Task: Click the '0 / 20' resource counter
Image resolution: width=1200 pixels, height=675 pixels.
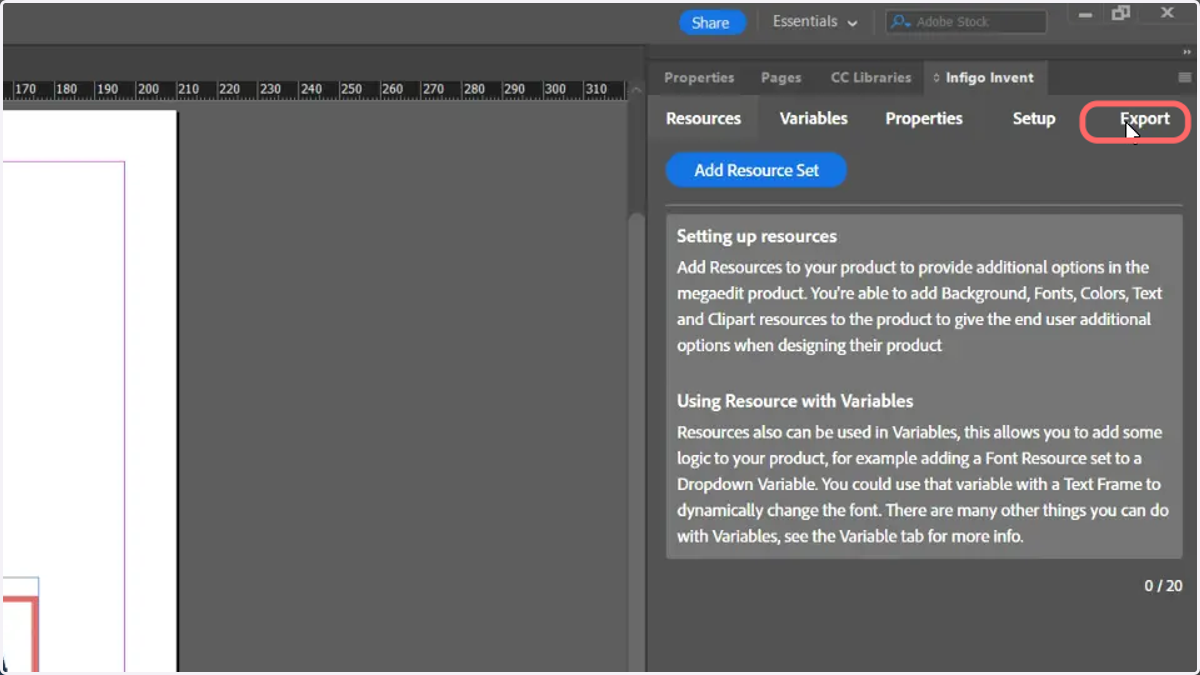Action: coord(1163,586)
